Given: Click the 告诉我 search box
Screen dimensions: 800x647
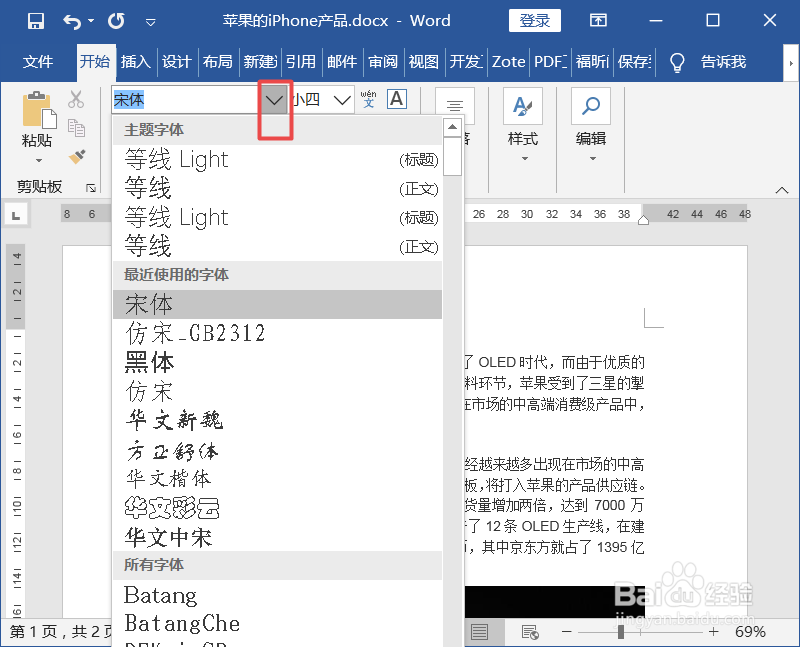Looking at the screenshot, I should click(x=723, y=62).
